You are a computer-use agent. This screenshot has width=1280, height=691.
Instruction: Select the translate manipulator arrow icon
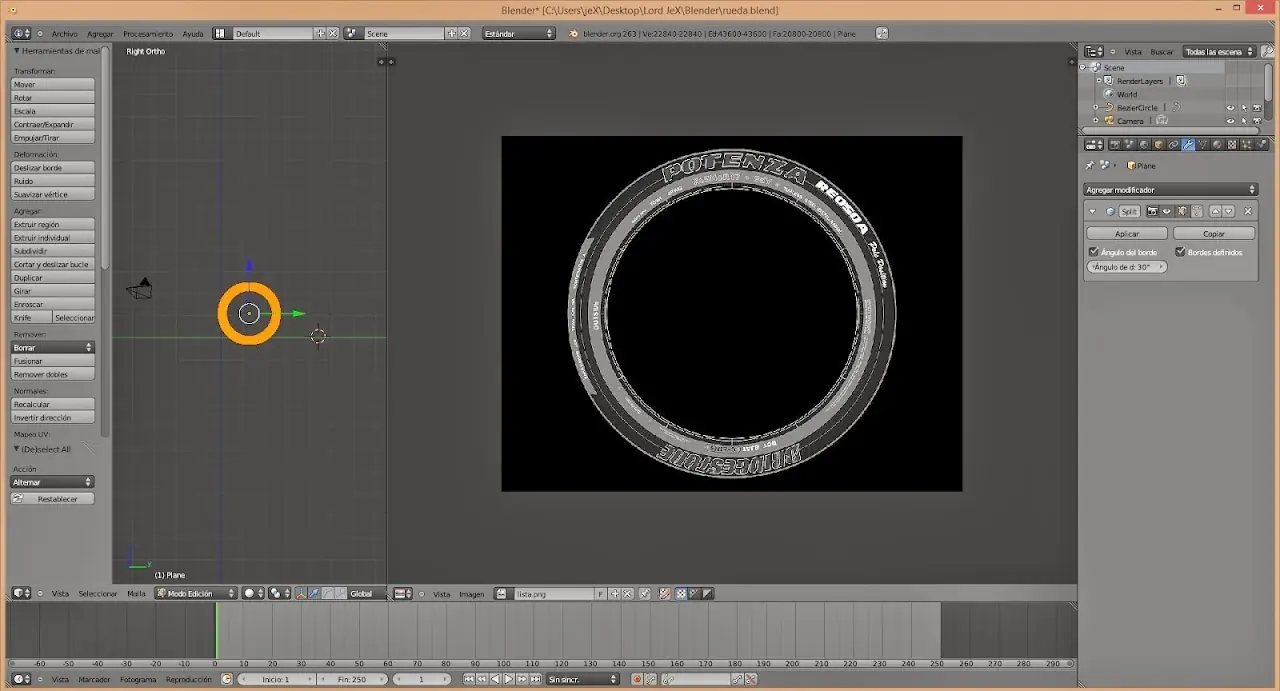pos(314,593)
